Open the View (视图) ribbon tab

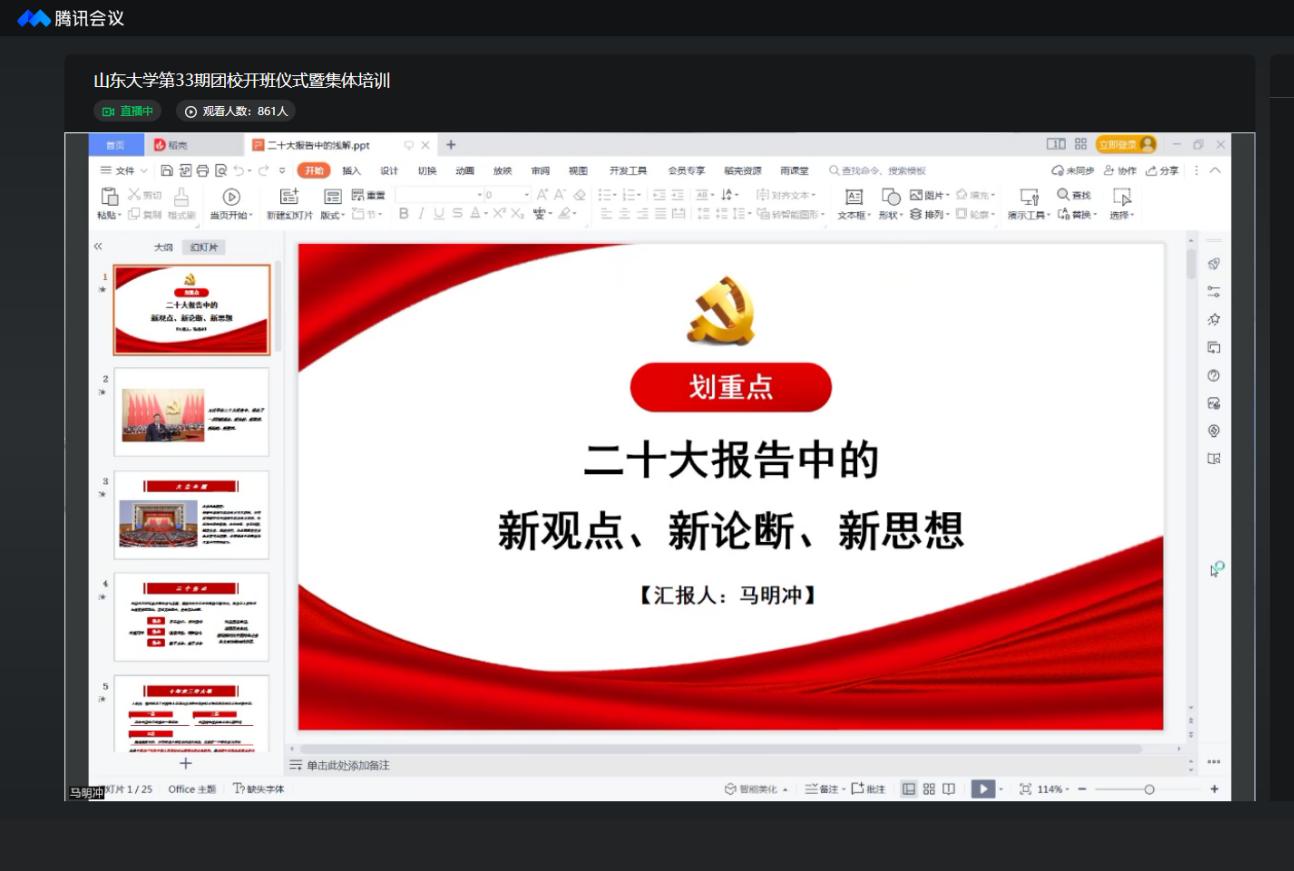click(578, 171)
